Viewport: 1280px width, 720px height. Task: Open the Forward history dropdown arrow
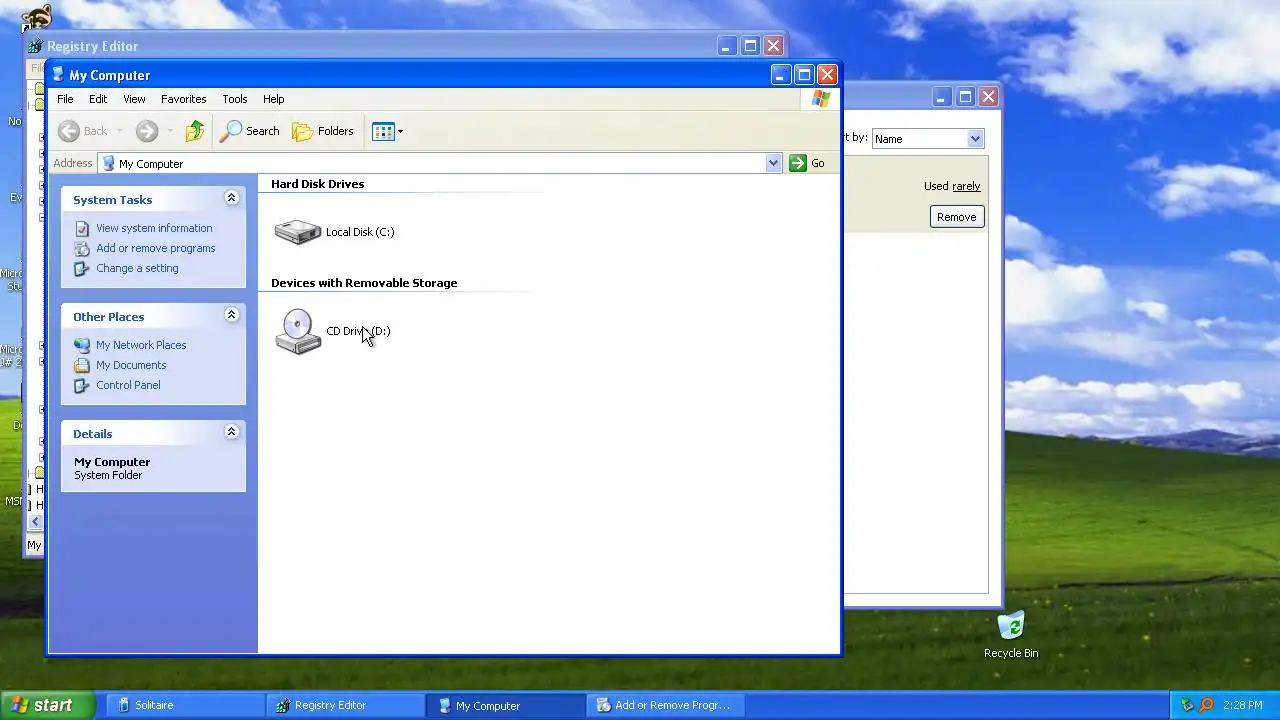[x=170, y=131]
